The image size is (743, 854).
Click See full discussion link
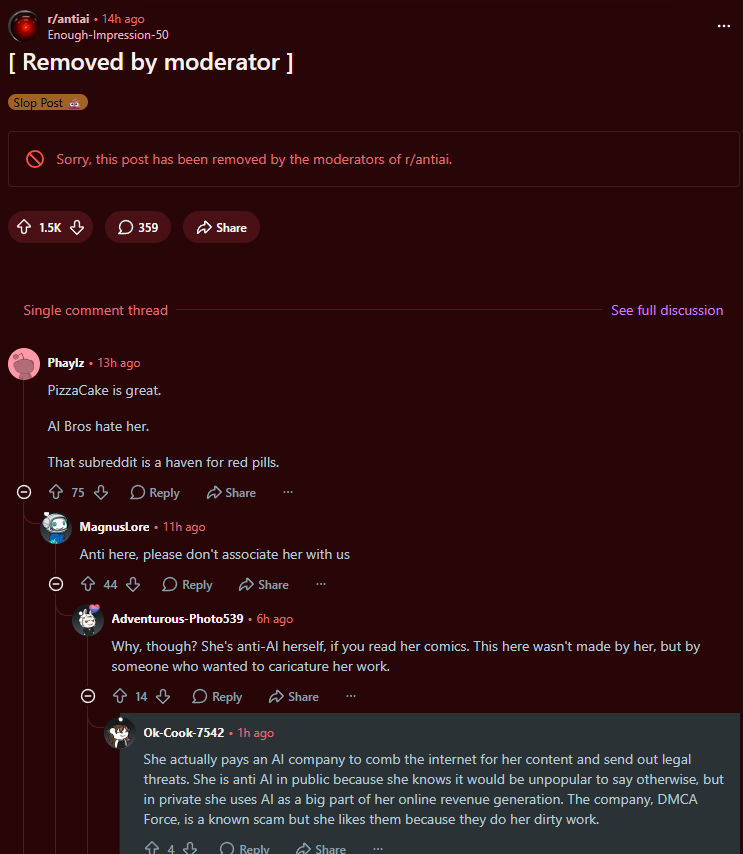667,310
